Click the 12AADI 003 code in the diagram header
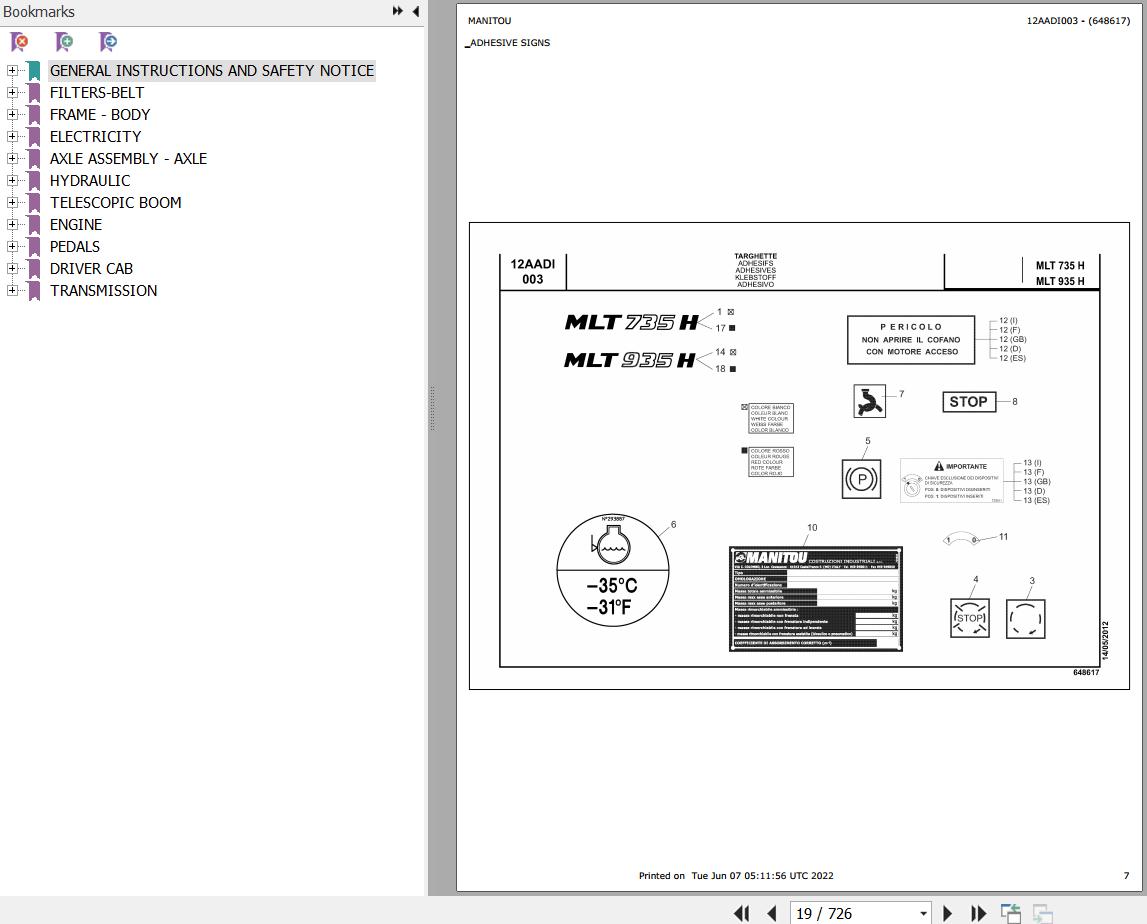1147x924 pixels. (533, 271)
